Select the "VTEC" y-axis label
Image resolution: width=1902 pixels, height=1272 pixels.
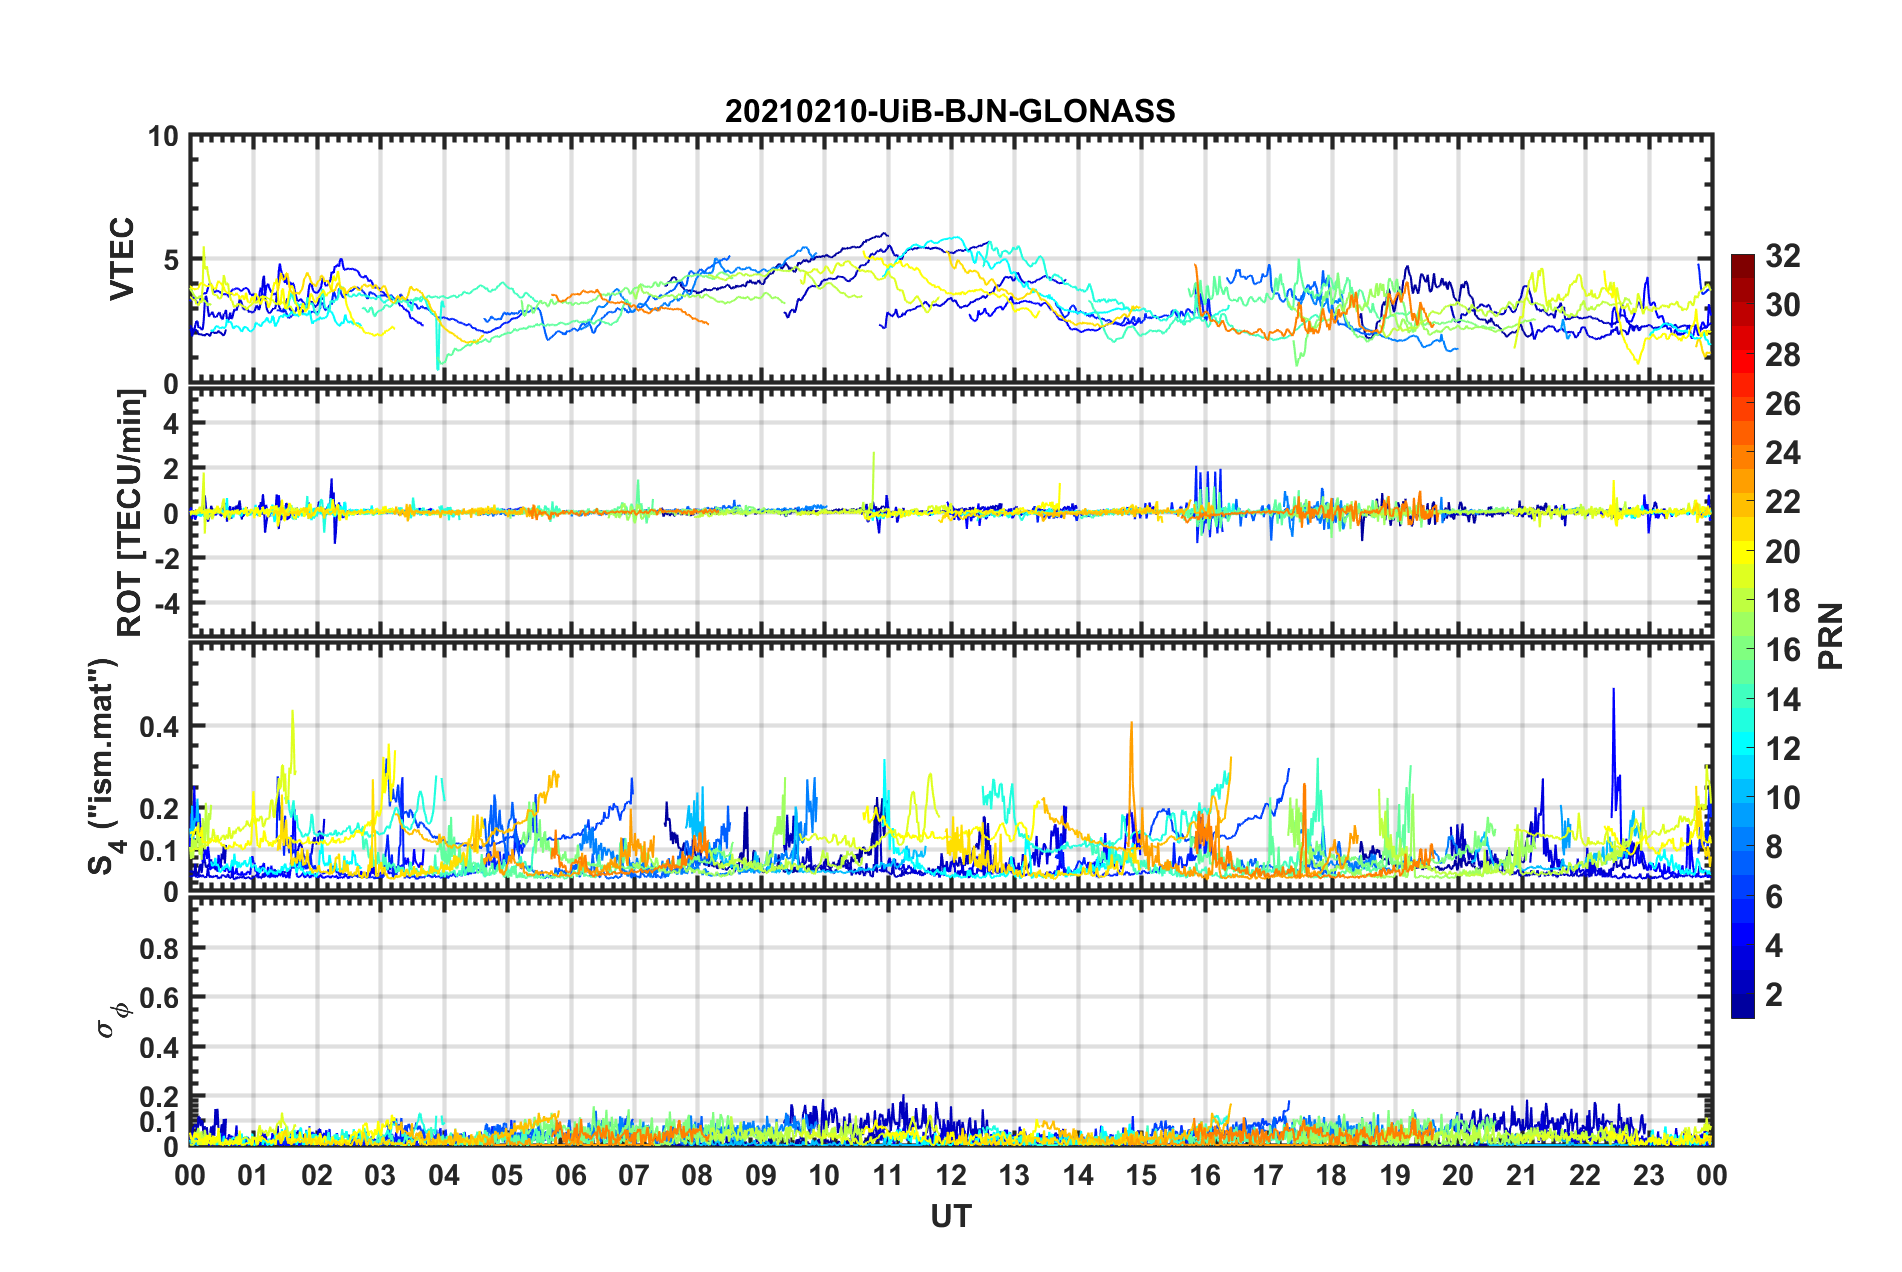pyautogui.click(x=122, y=259)
